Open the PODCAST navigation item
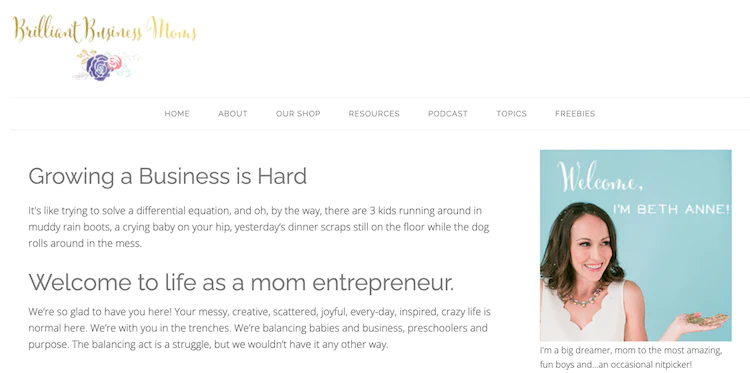 pyautogui.click(x=448, y=114)
